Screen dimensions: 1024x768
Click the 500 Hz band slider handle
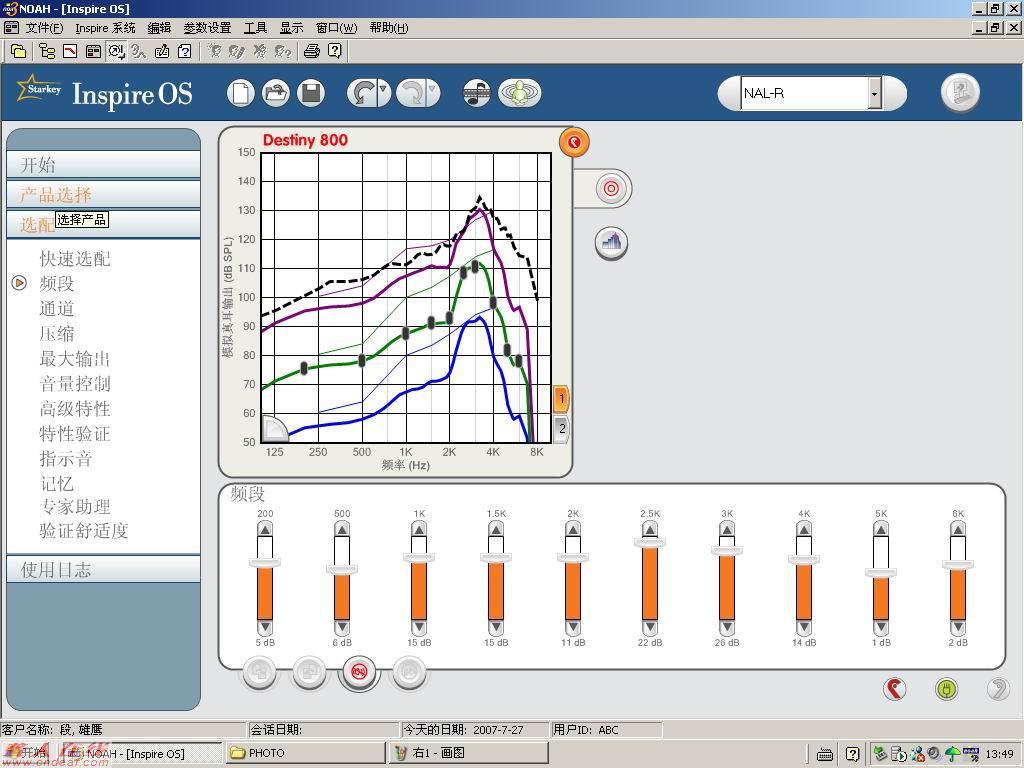(x=342, y=569)
